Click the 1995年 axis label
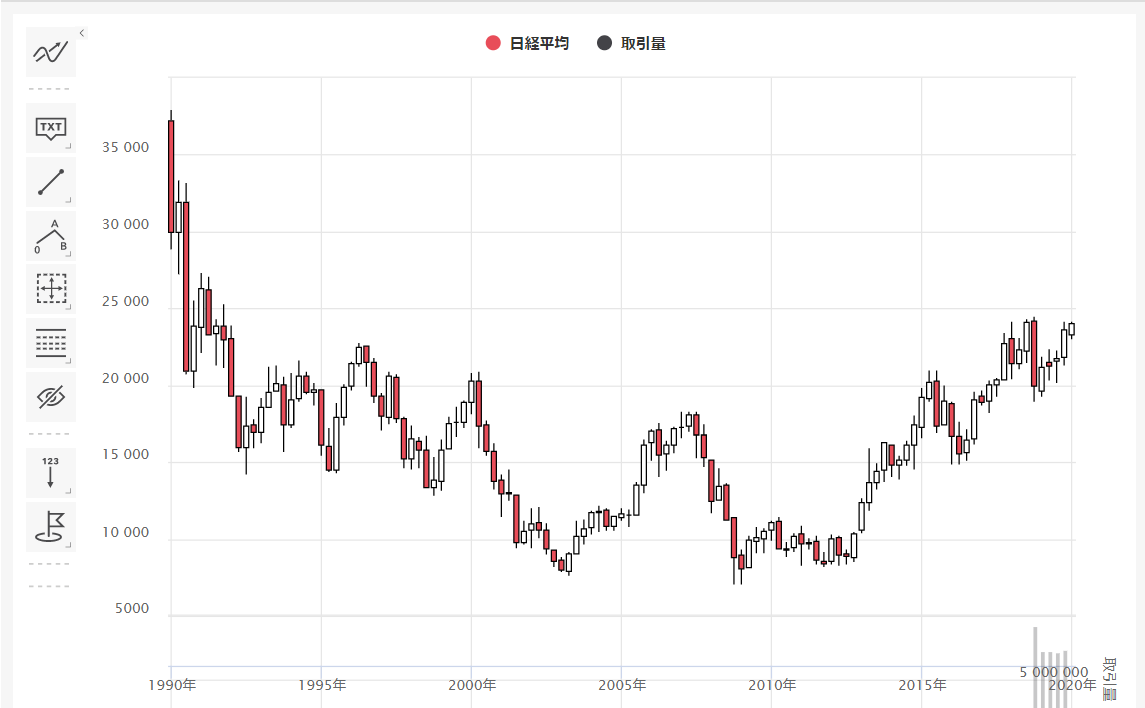Screen dimensions: 1145x708 coord(322,685)
